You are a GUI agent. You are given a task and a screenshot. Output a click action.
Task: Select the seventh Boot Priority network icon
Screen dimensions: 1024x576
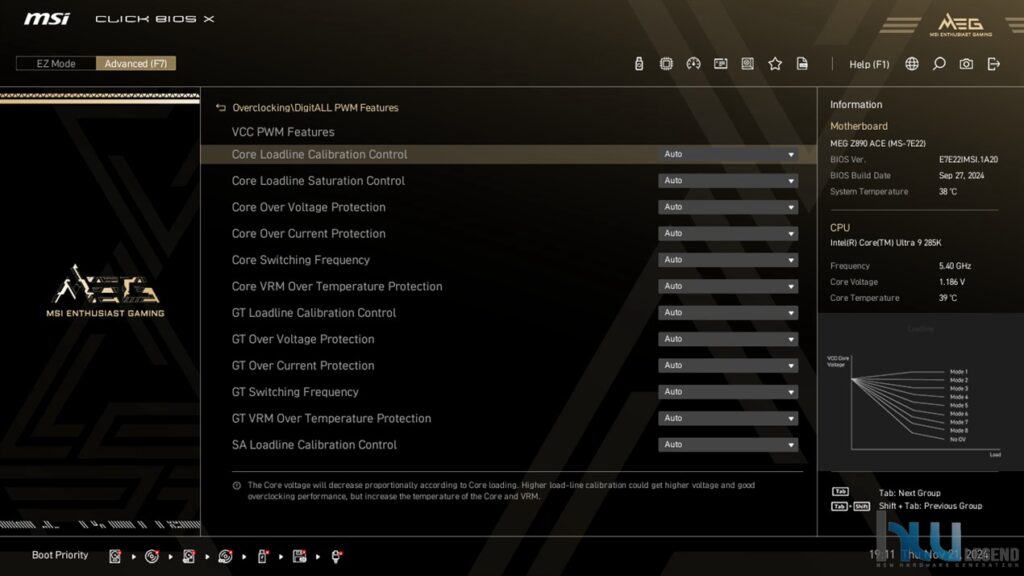[336, 556]
